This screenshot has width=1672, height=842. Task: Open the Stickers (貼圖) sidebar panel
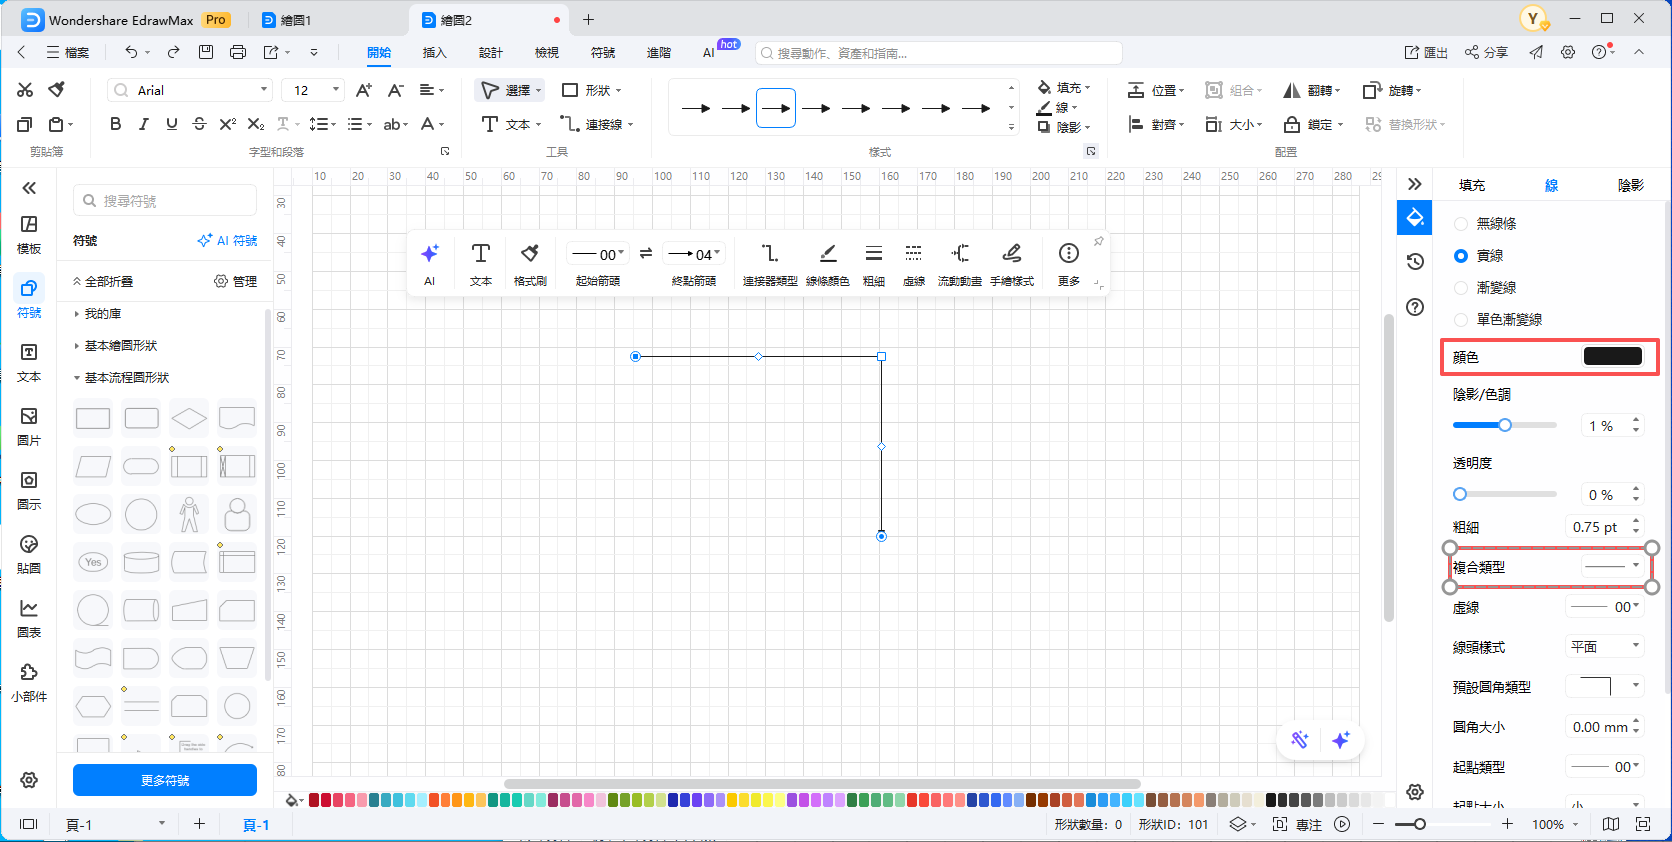(x=29, y=554)
